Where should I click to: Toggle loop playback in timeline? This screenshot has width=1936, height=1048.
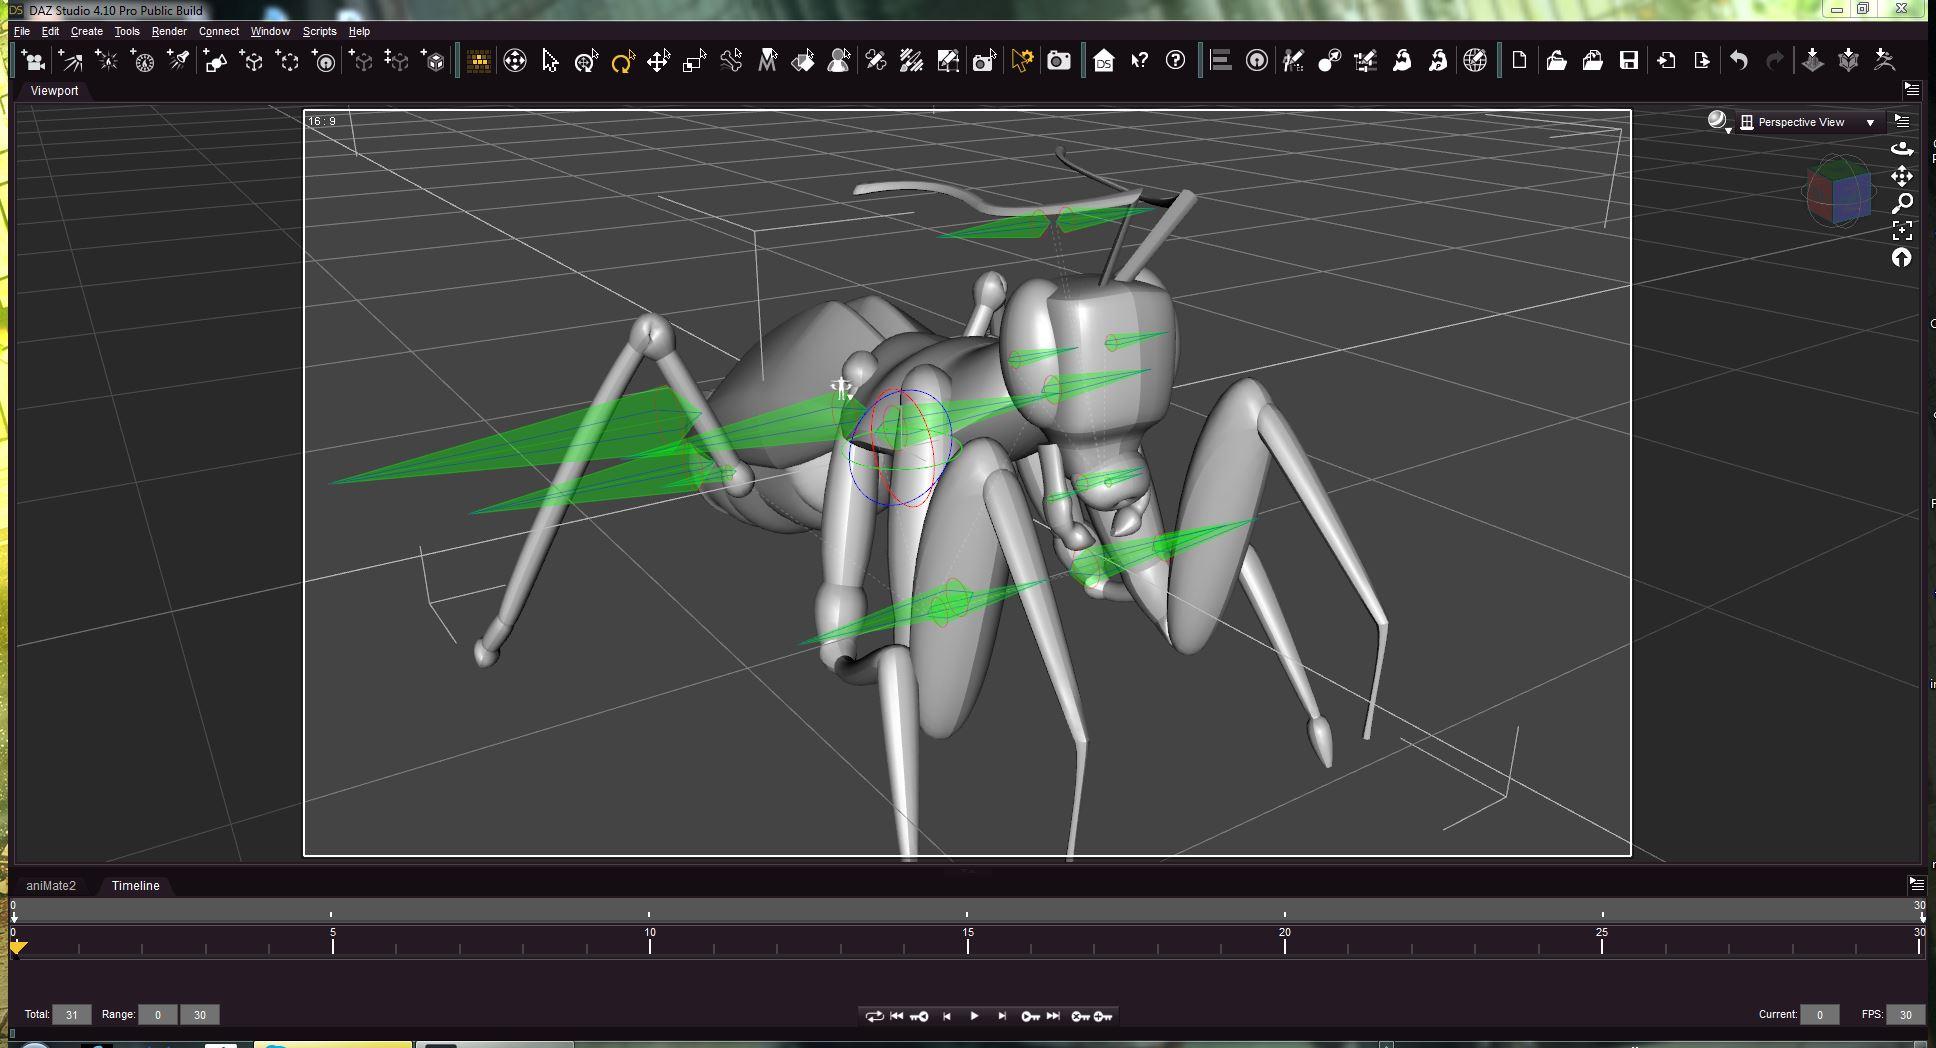874,1016
